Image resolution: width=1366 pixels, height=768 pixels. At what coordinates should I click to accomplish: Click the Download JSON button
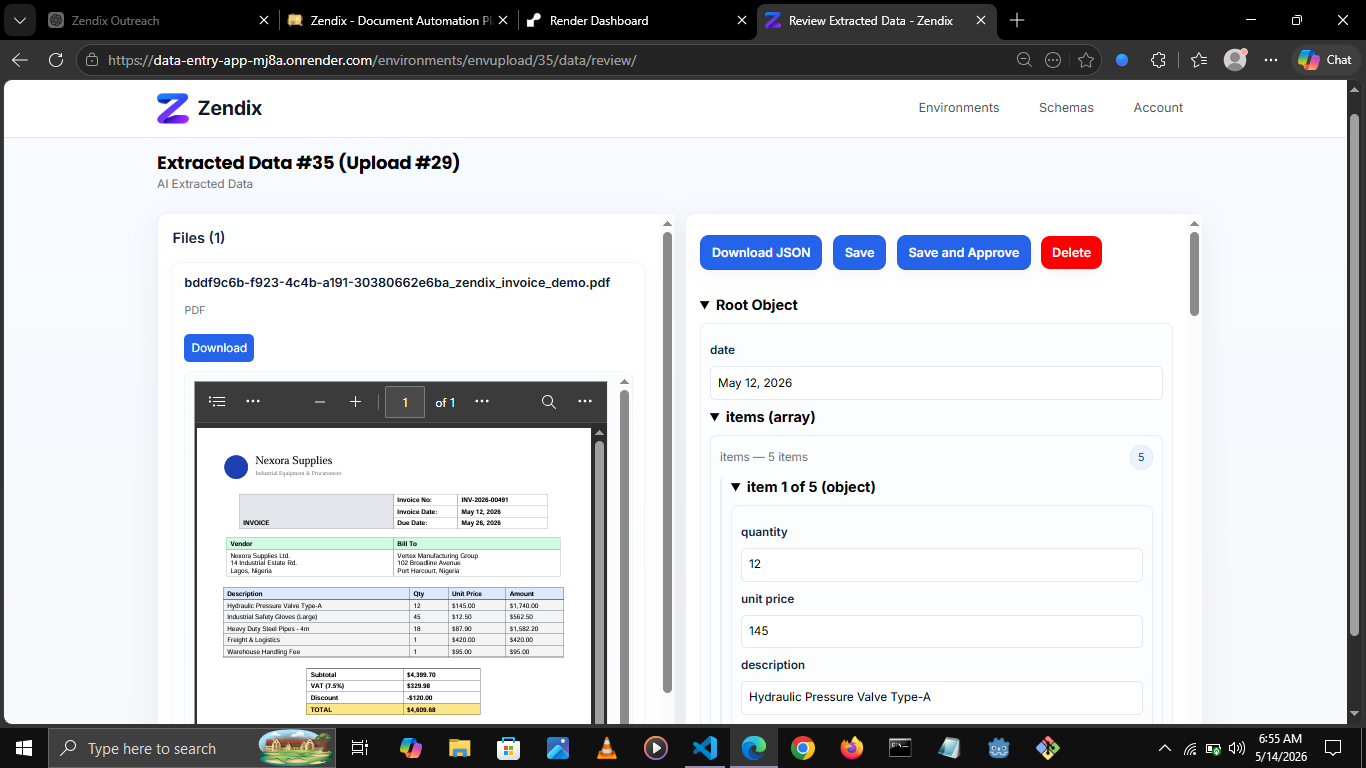761,253
